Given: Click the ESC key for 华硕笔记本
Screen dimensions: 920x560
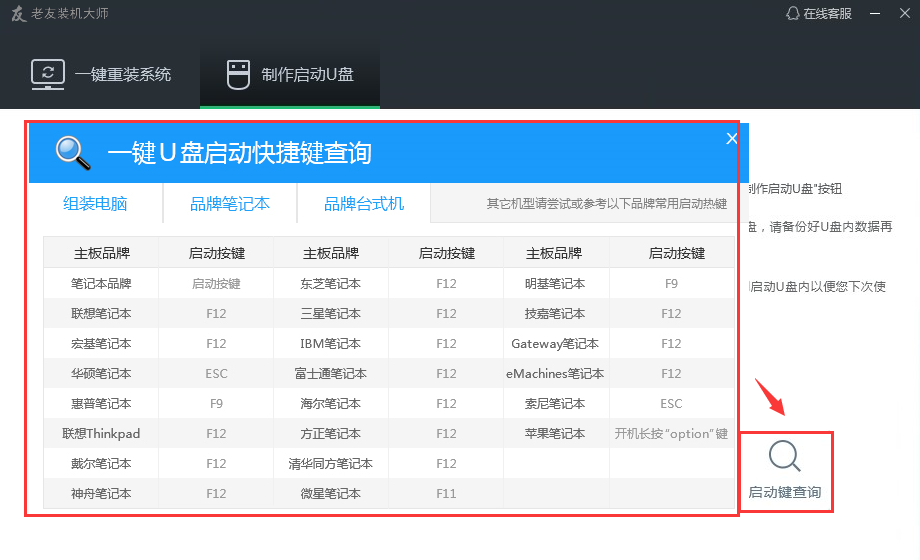Looking at the screenshot, I should pos(216,373).
